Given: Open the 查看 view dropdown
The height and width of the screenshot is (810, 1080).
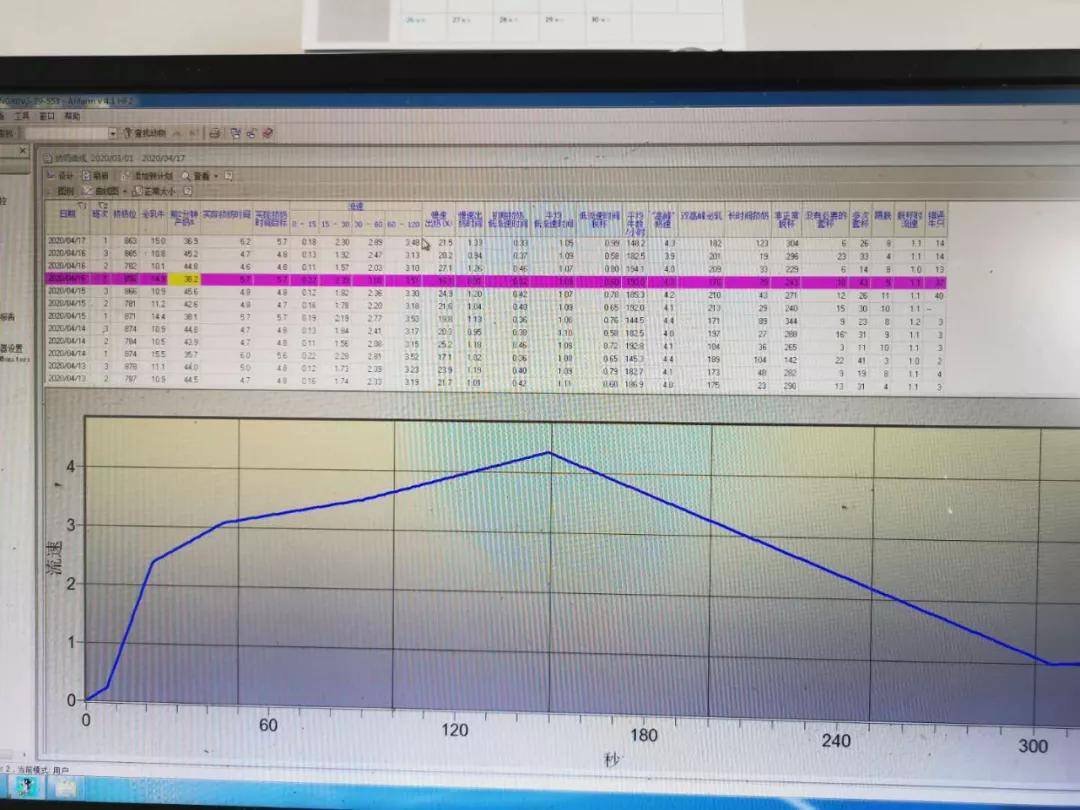Looking at the screenshot, I should tap(199, 176).
